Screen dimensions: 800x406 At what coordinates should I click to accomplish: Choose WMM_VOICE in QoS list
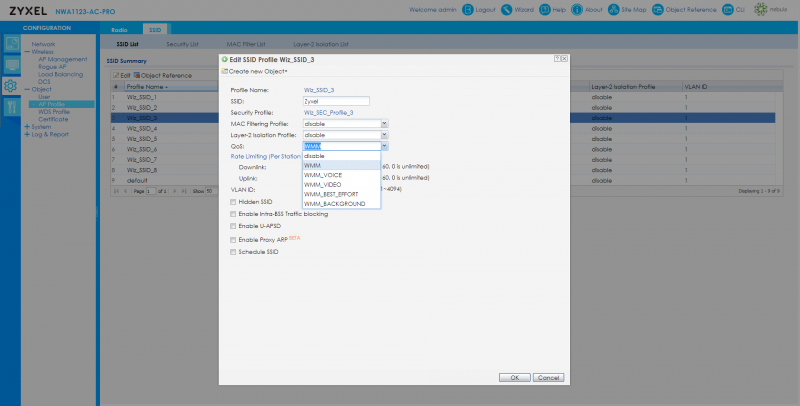tap(341, 175)
